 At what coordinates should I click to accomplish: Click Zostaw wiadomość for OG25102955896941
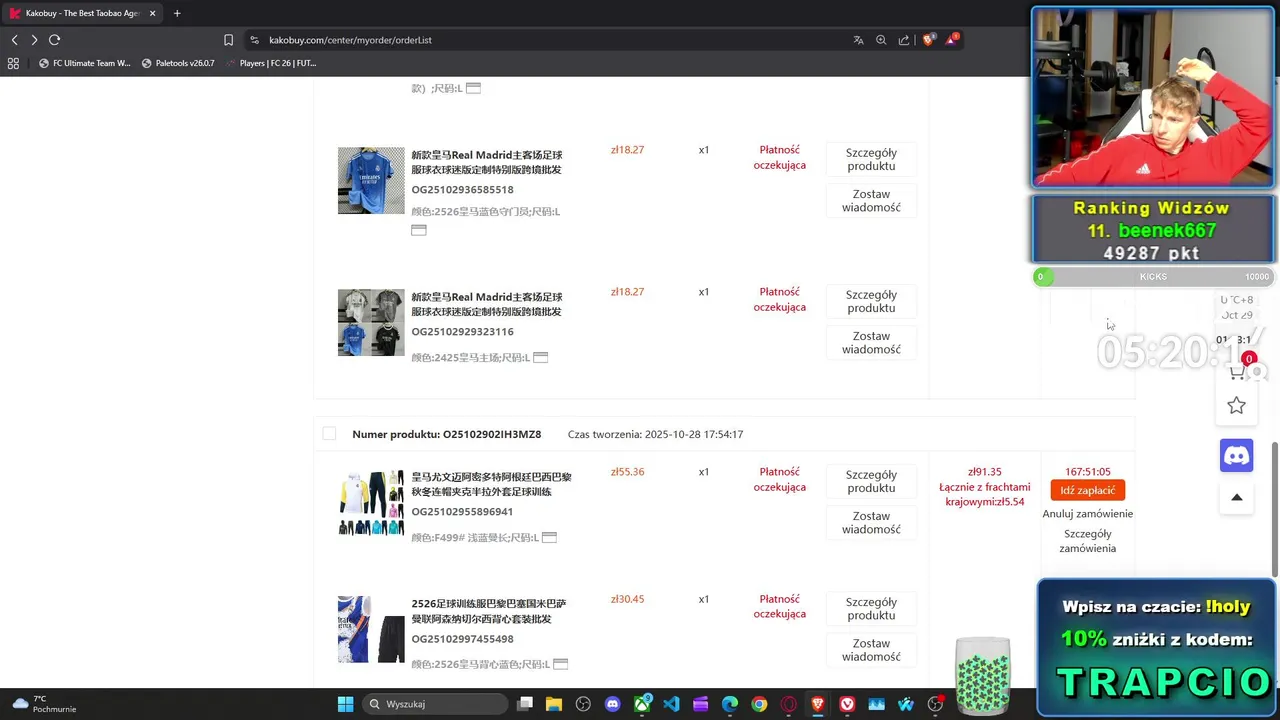(871, 522)
